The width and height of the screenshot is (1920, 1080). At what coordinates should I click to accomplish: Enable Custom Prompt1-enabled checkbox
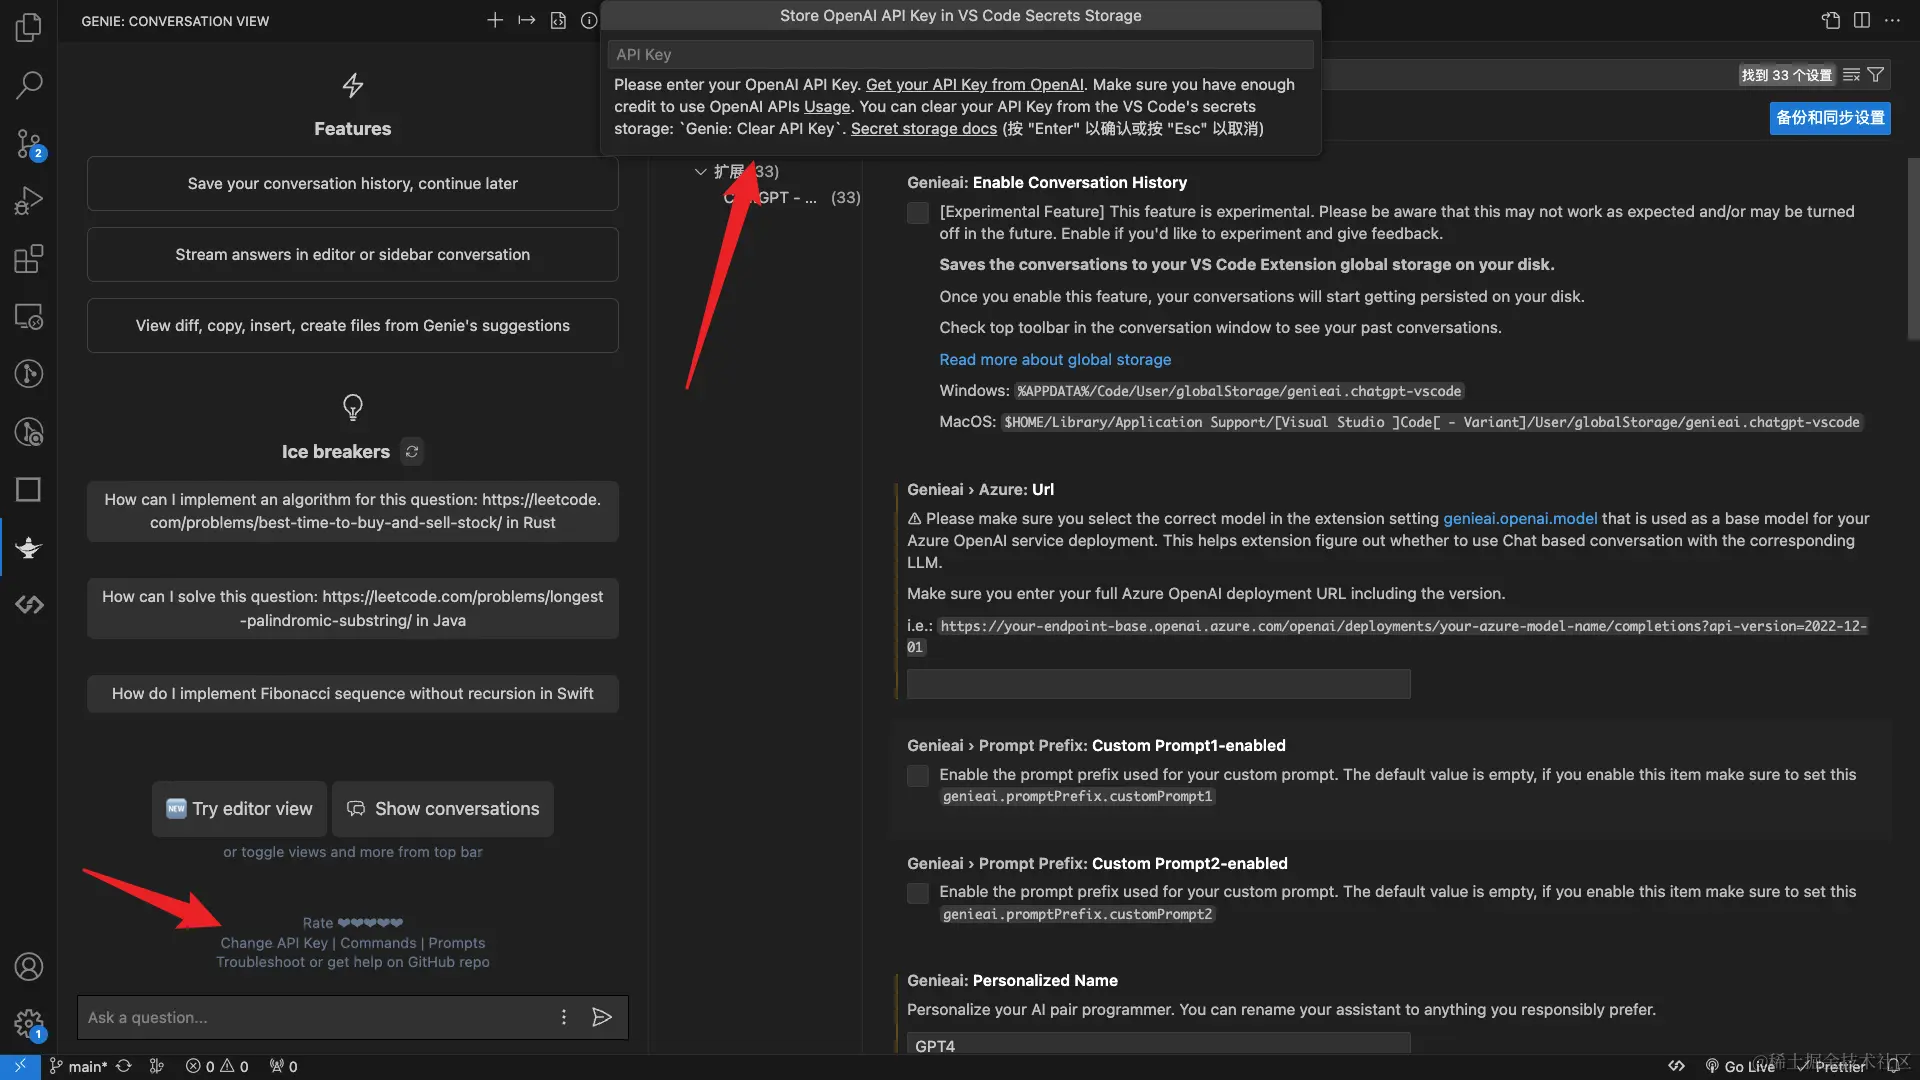pos(918,775)
